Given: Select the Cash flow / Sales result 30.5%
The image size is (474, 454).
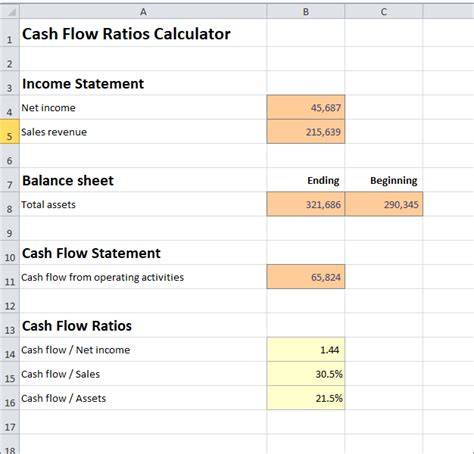Looking at the screenshot, I should click(x=306, y=374).
